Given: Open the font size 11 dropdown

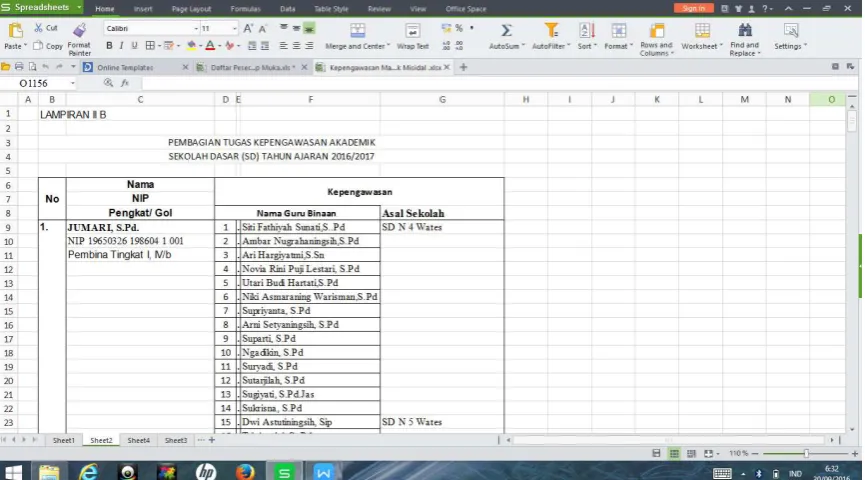Looking at the screenshot, I should point(234,28).
